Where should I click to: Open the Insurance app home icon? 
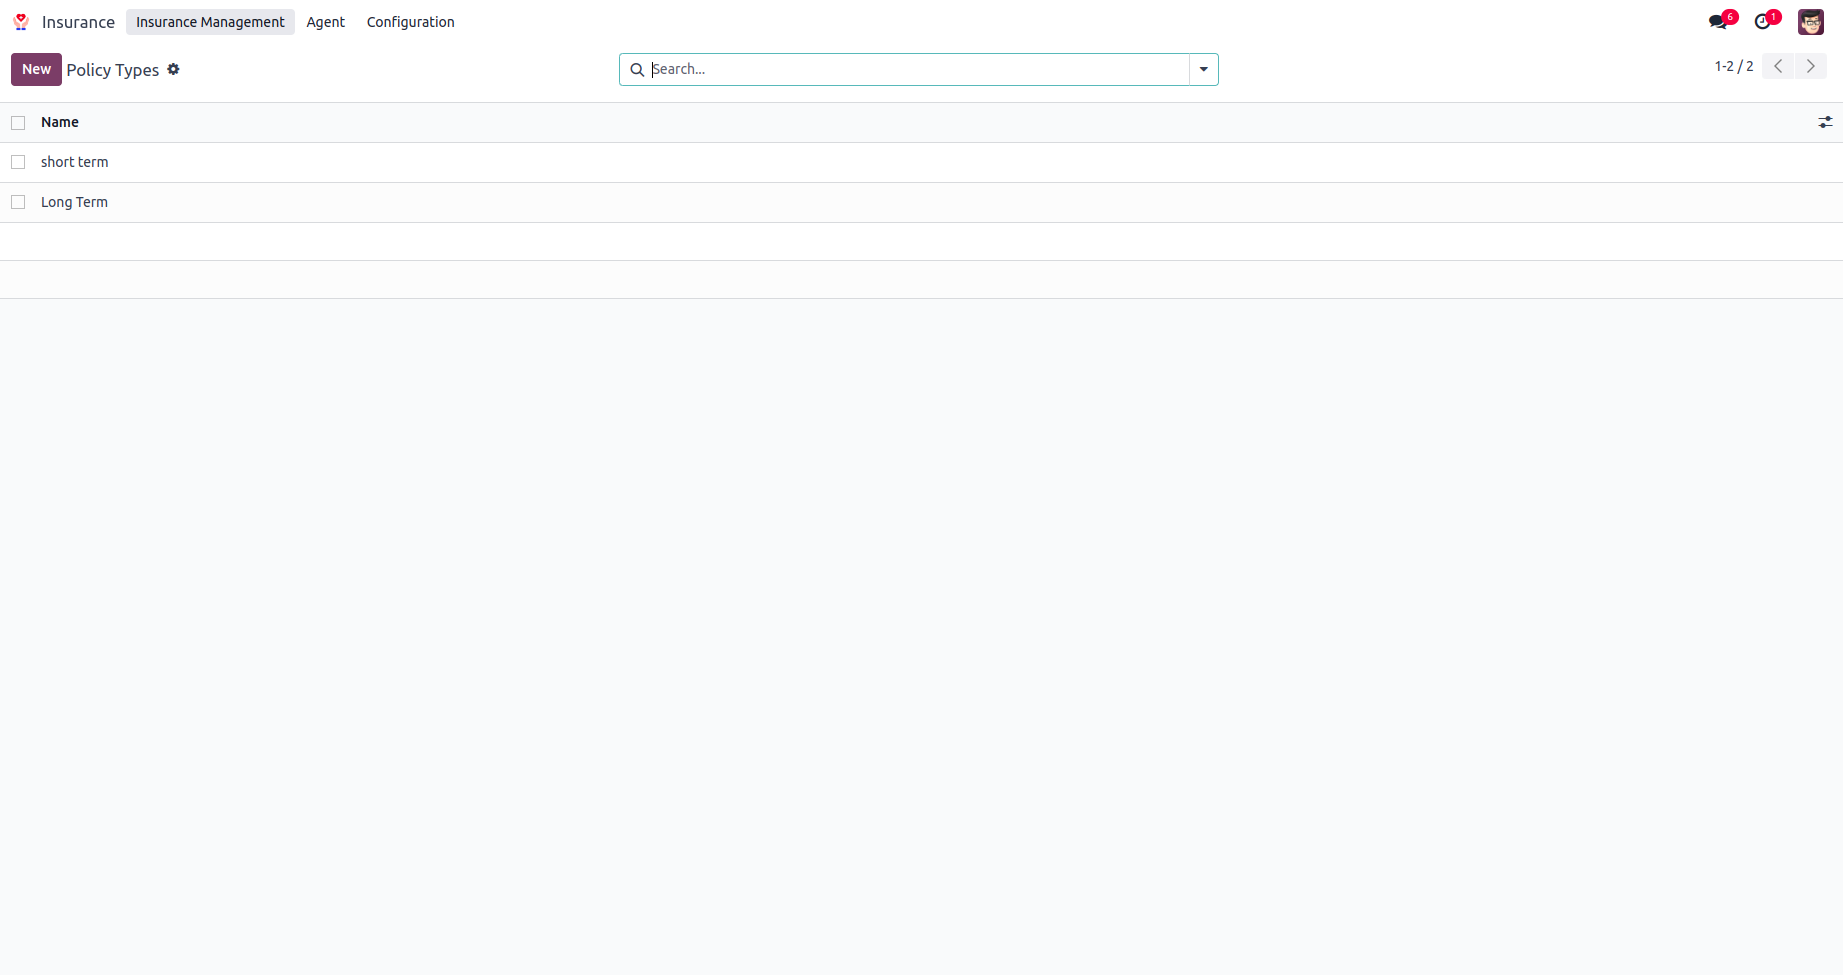point(21,22)
